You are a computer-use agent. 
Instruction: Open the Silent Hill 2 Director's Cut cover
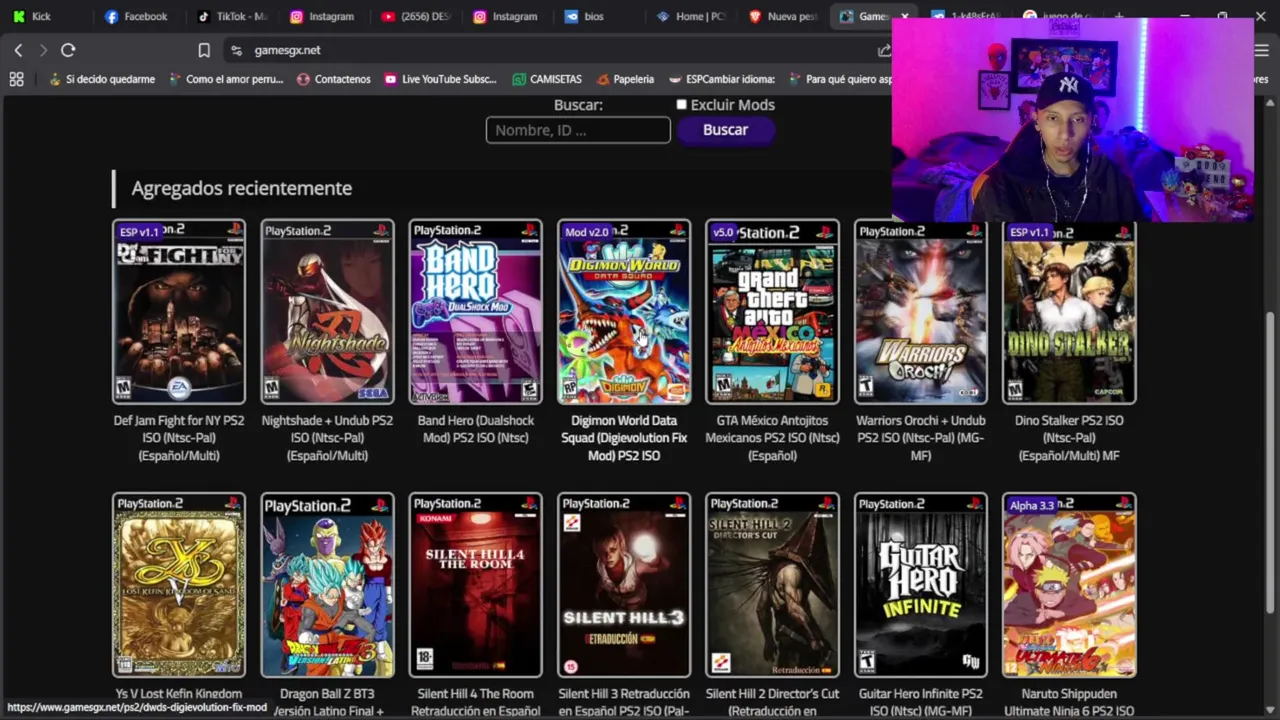point(772,585)
